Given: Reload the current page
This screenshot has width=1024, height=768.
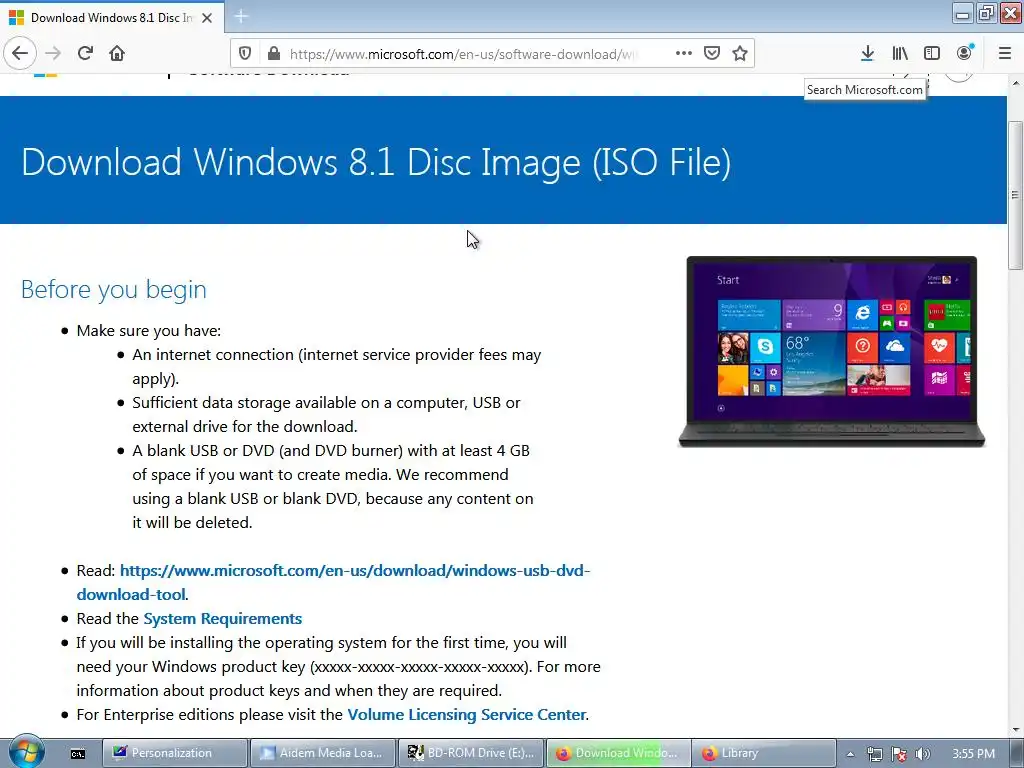Looking at the screenshot, I should [86, 54].
